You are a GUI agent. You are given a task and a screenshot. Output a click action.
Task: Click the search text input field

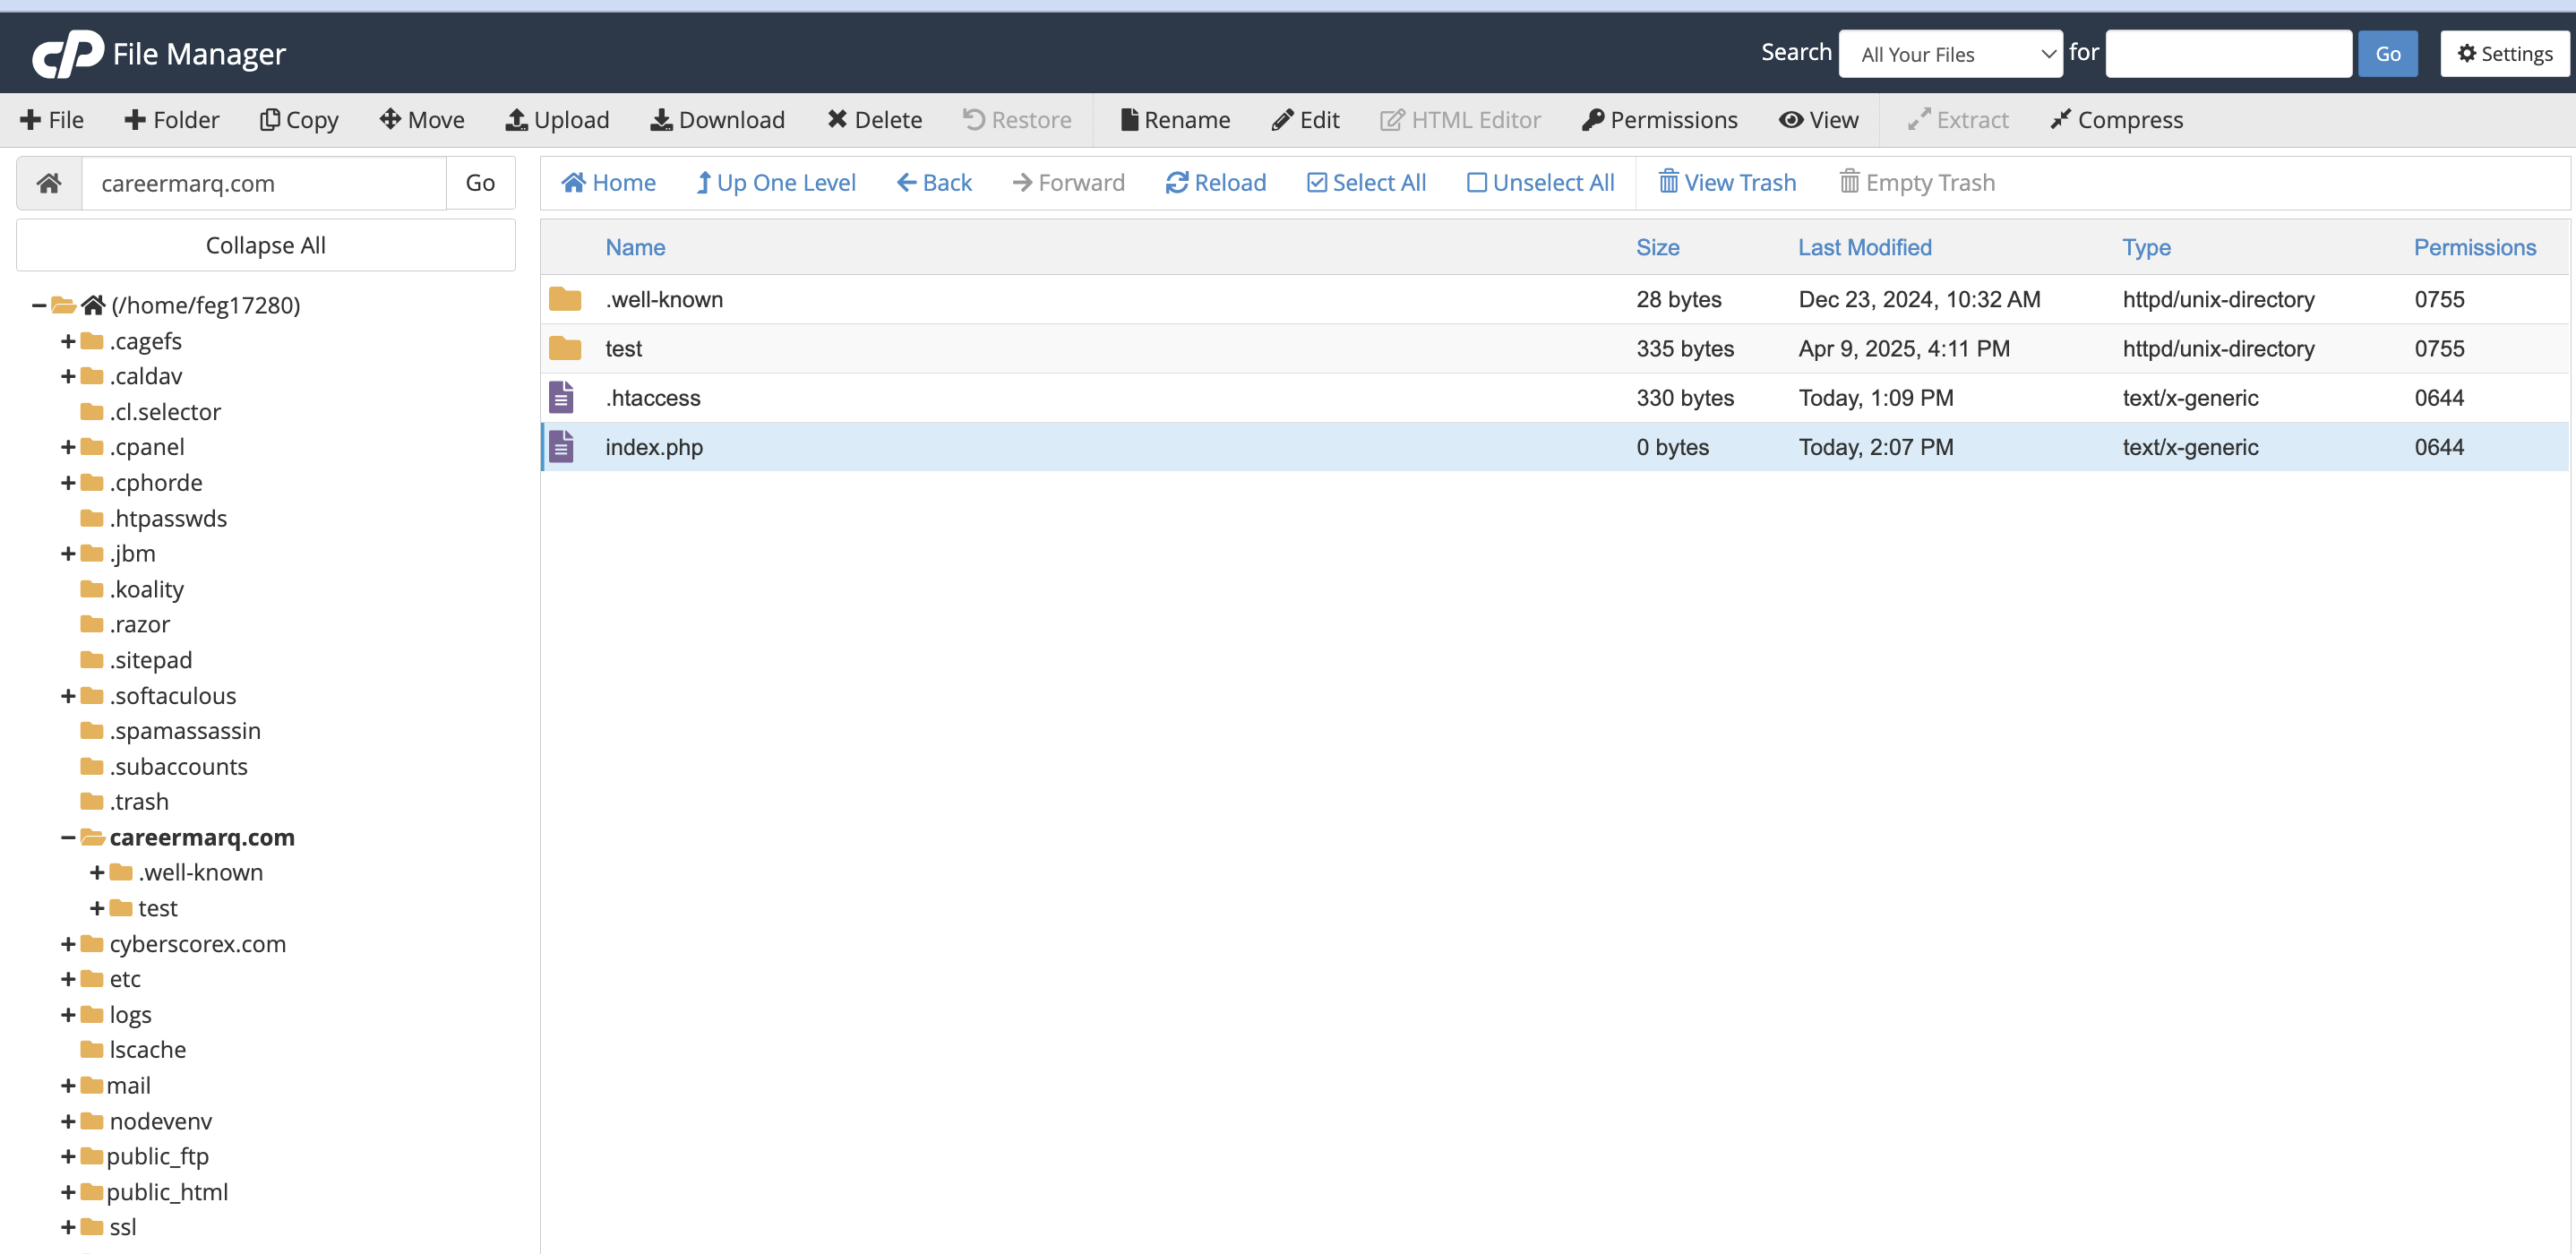[x=2228, y=54]
